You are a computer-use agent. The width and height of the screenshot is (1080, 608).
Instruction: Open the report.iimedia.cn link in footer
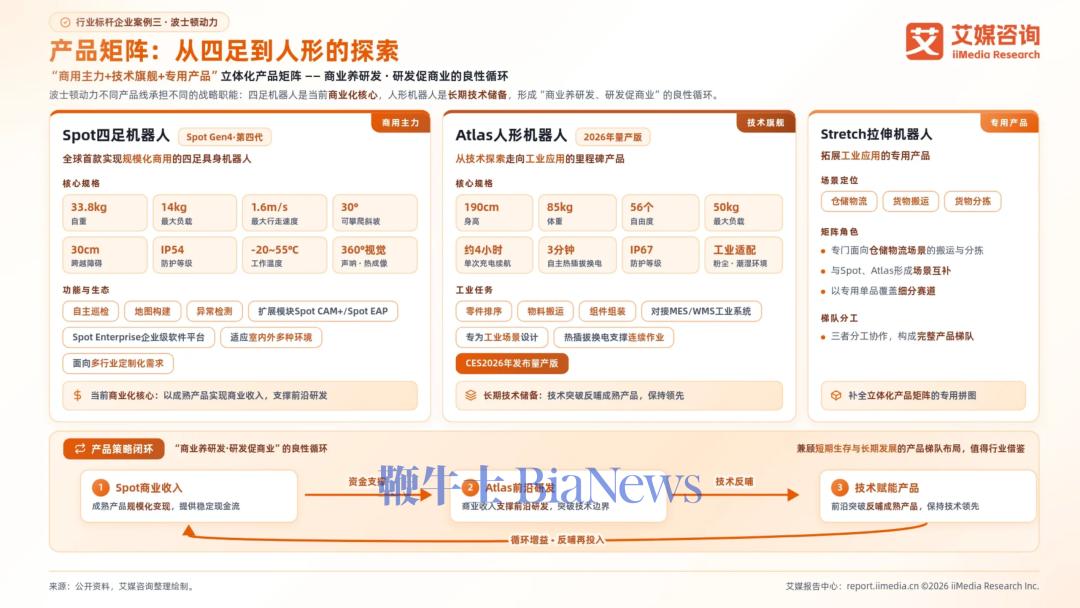[x=882, y=586]
